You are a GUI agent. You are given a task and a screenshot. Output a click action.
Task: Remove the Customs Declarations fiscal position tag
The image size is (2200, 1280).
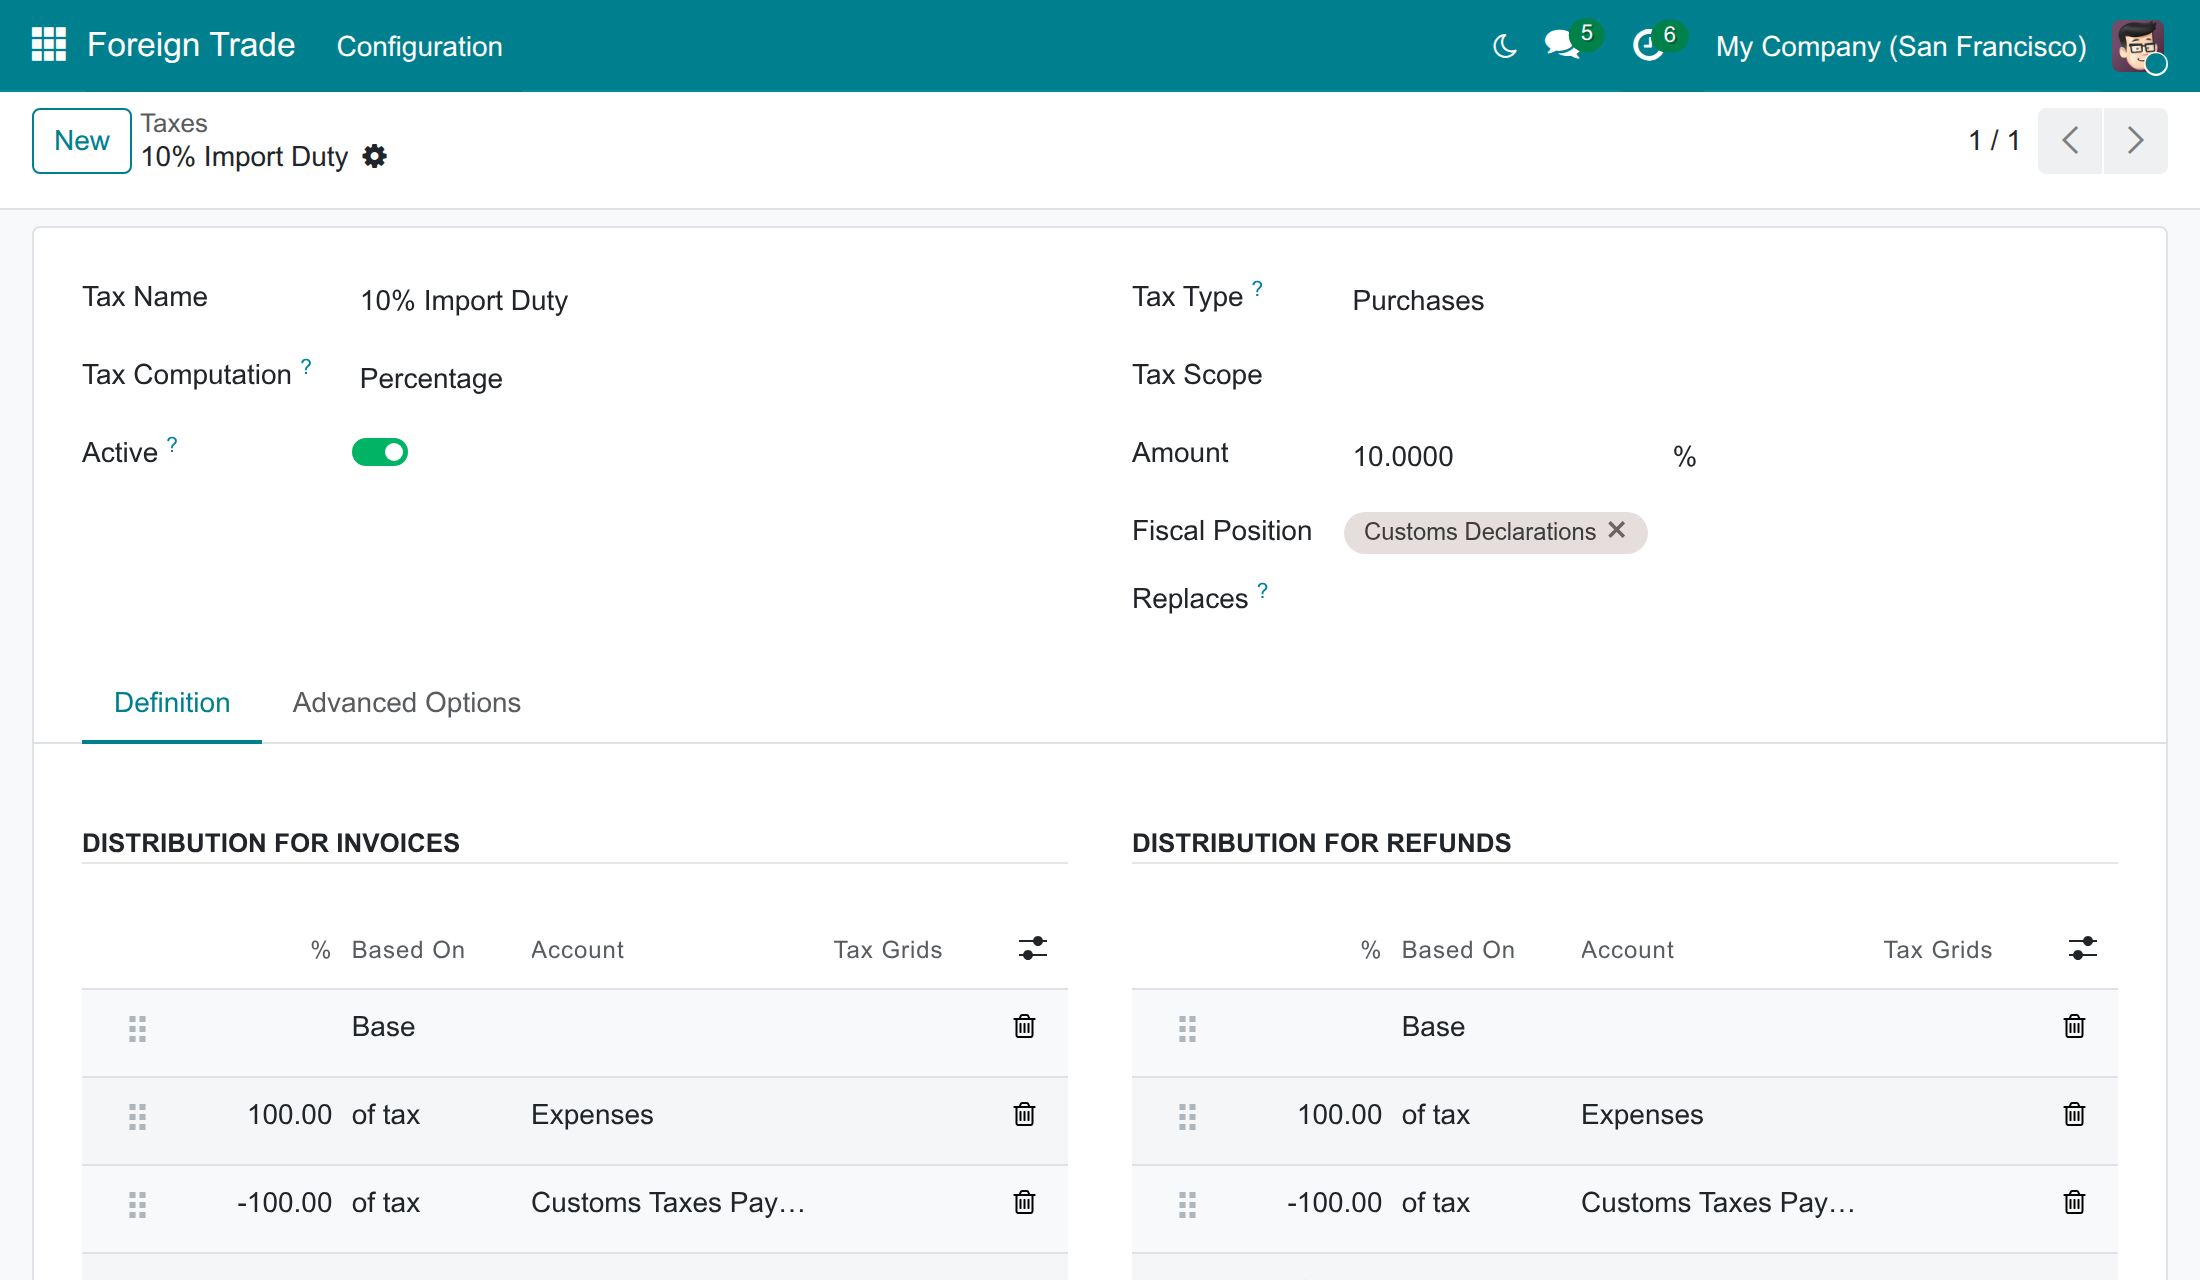(x=1617, y=530)
